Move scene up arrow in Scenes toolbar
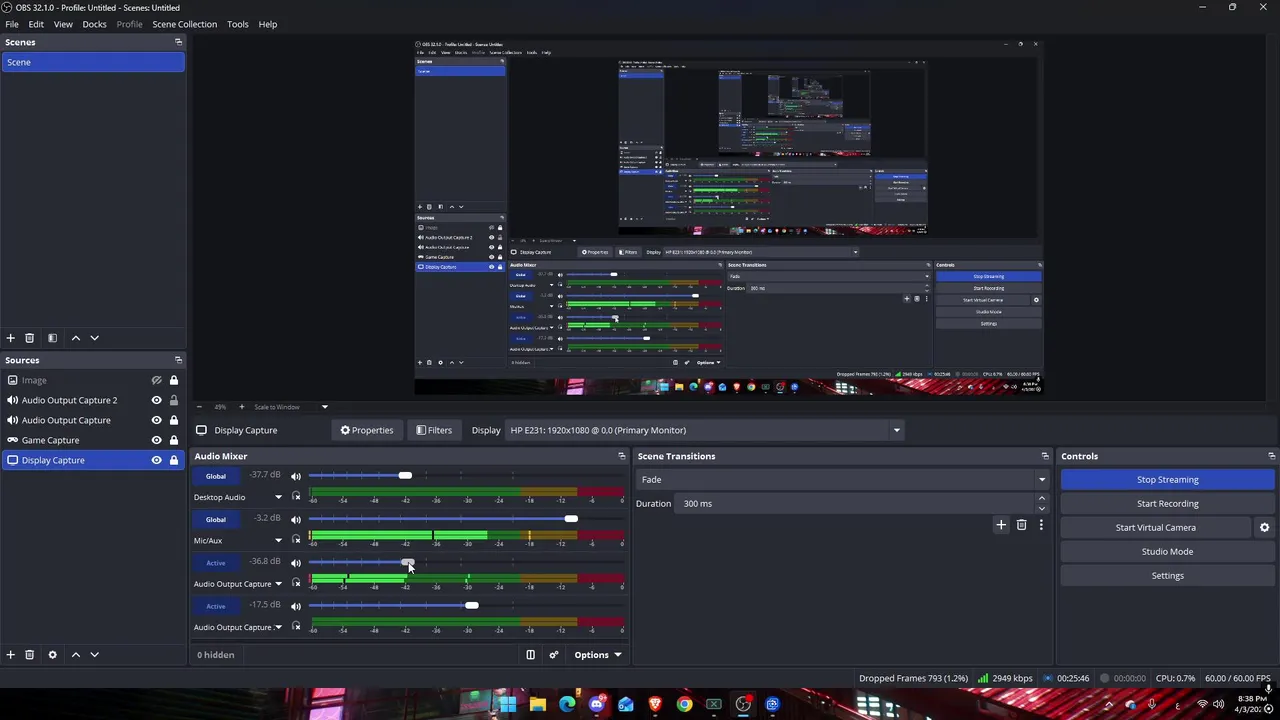The image size is (1280, 720). (x=75, y=338)
